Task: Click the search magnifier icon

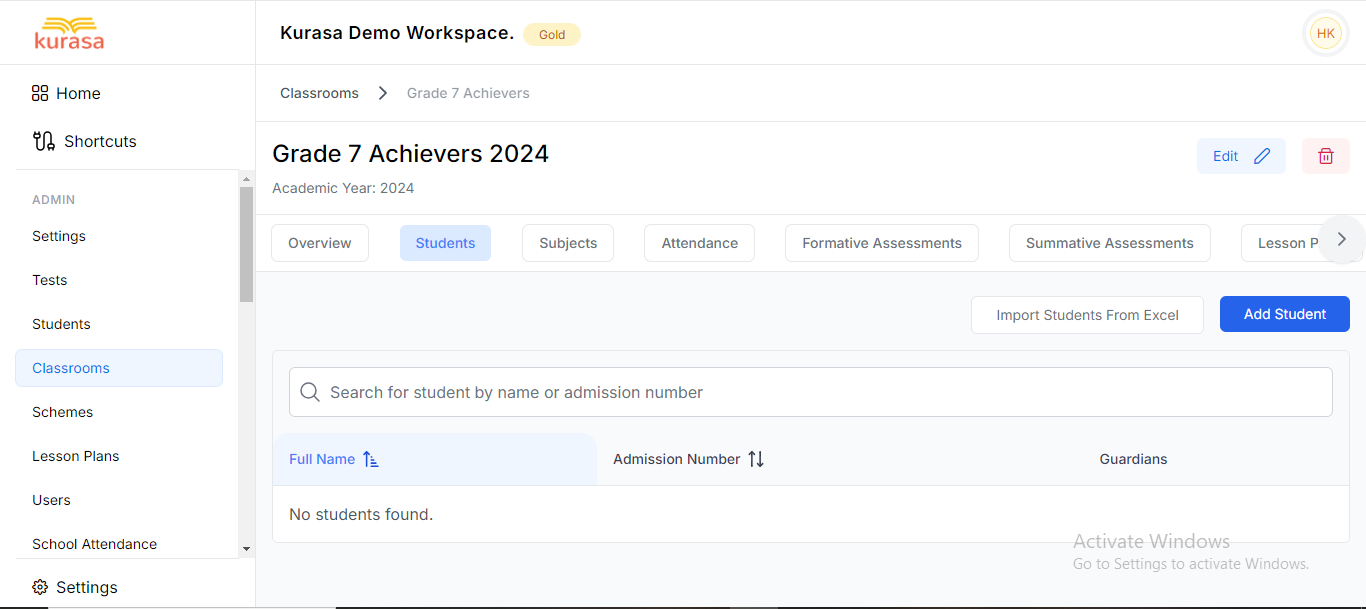Action: [x=310, y=392]
